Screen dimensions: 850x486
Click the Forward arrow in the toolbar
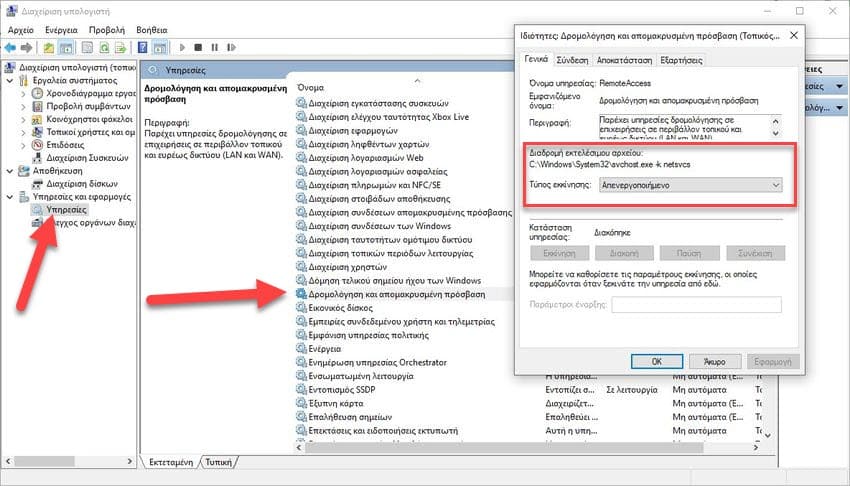tap(26, 48)
